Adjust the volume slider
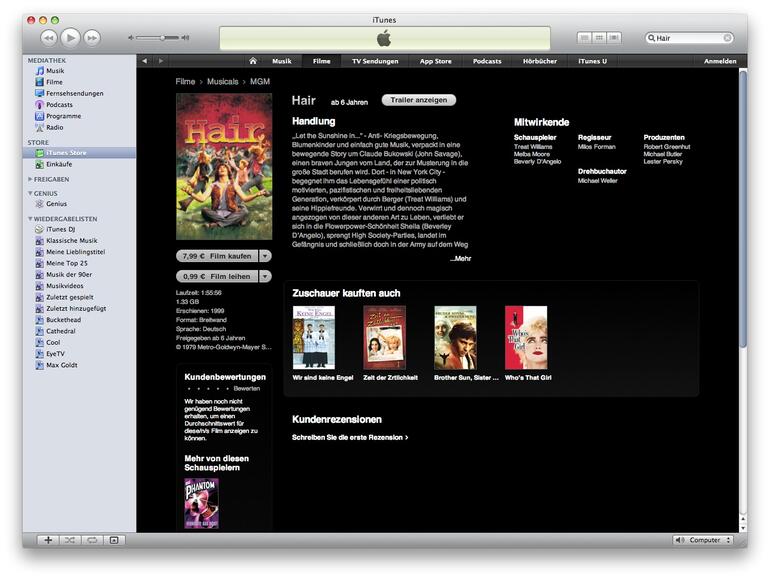The image size is (770, 578). [158, 37]
